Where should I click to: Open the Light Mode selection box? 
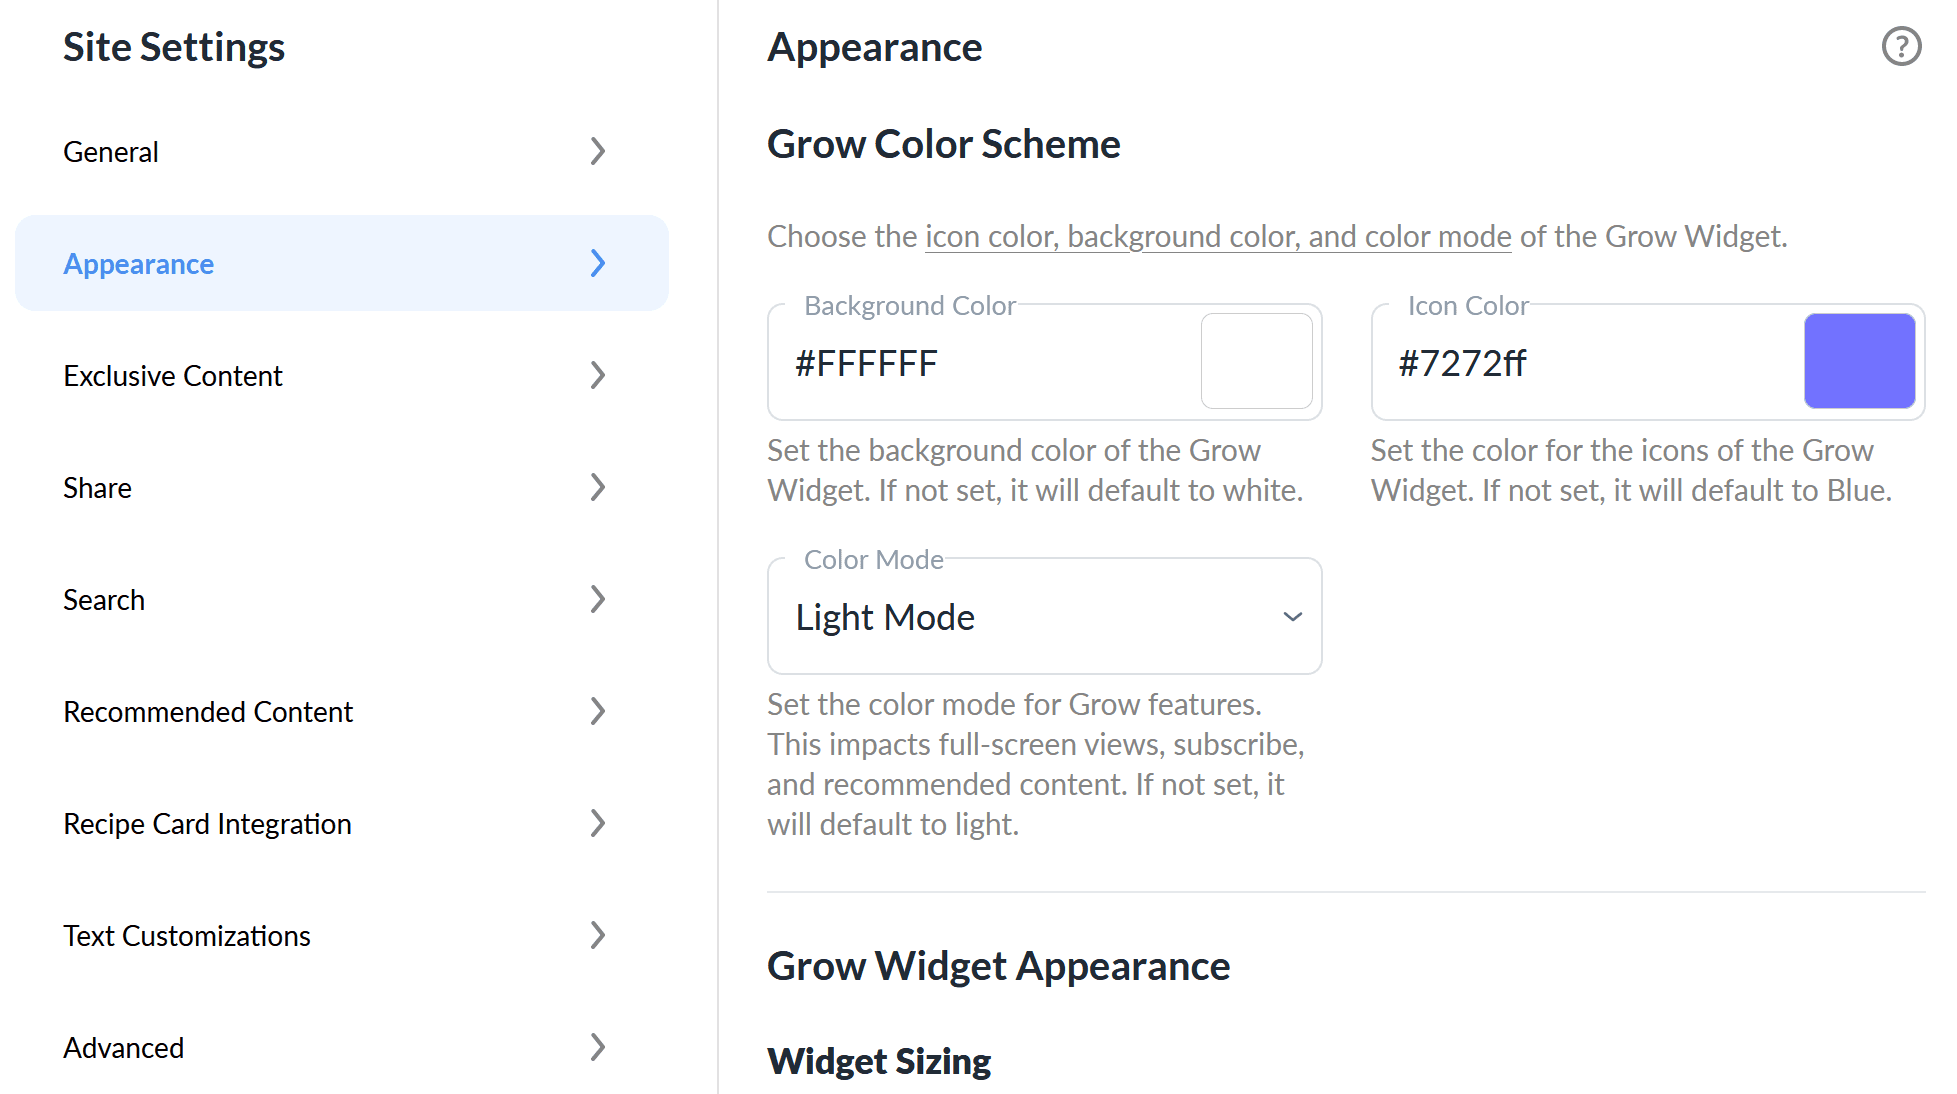(1044, 616)
